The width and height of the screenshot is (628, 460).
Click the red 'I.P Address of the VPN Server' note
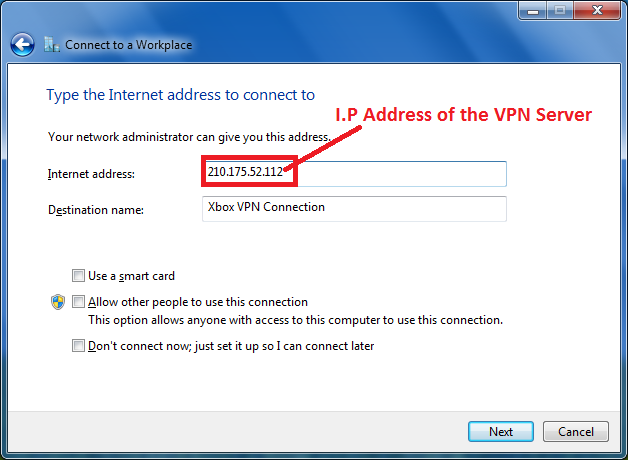[x=463, y=114]
